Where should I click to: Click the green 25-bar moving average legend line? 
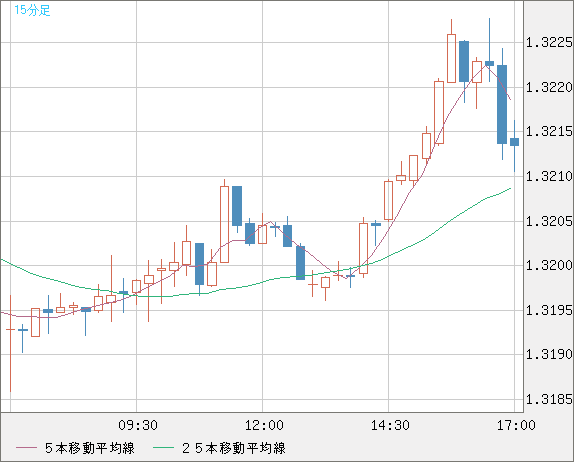(163, 448)
